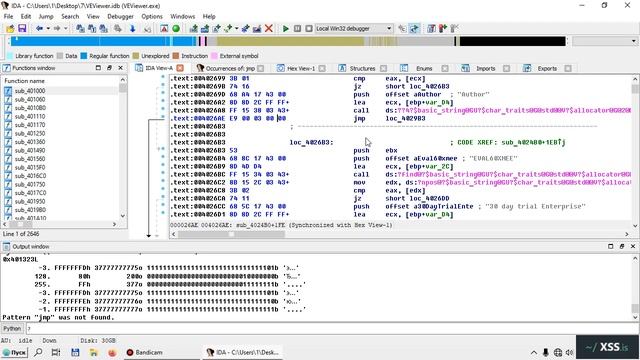Click the 'offset aAuthor' operand
The image size is (640, 360).
coord(413,94)
